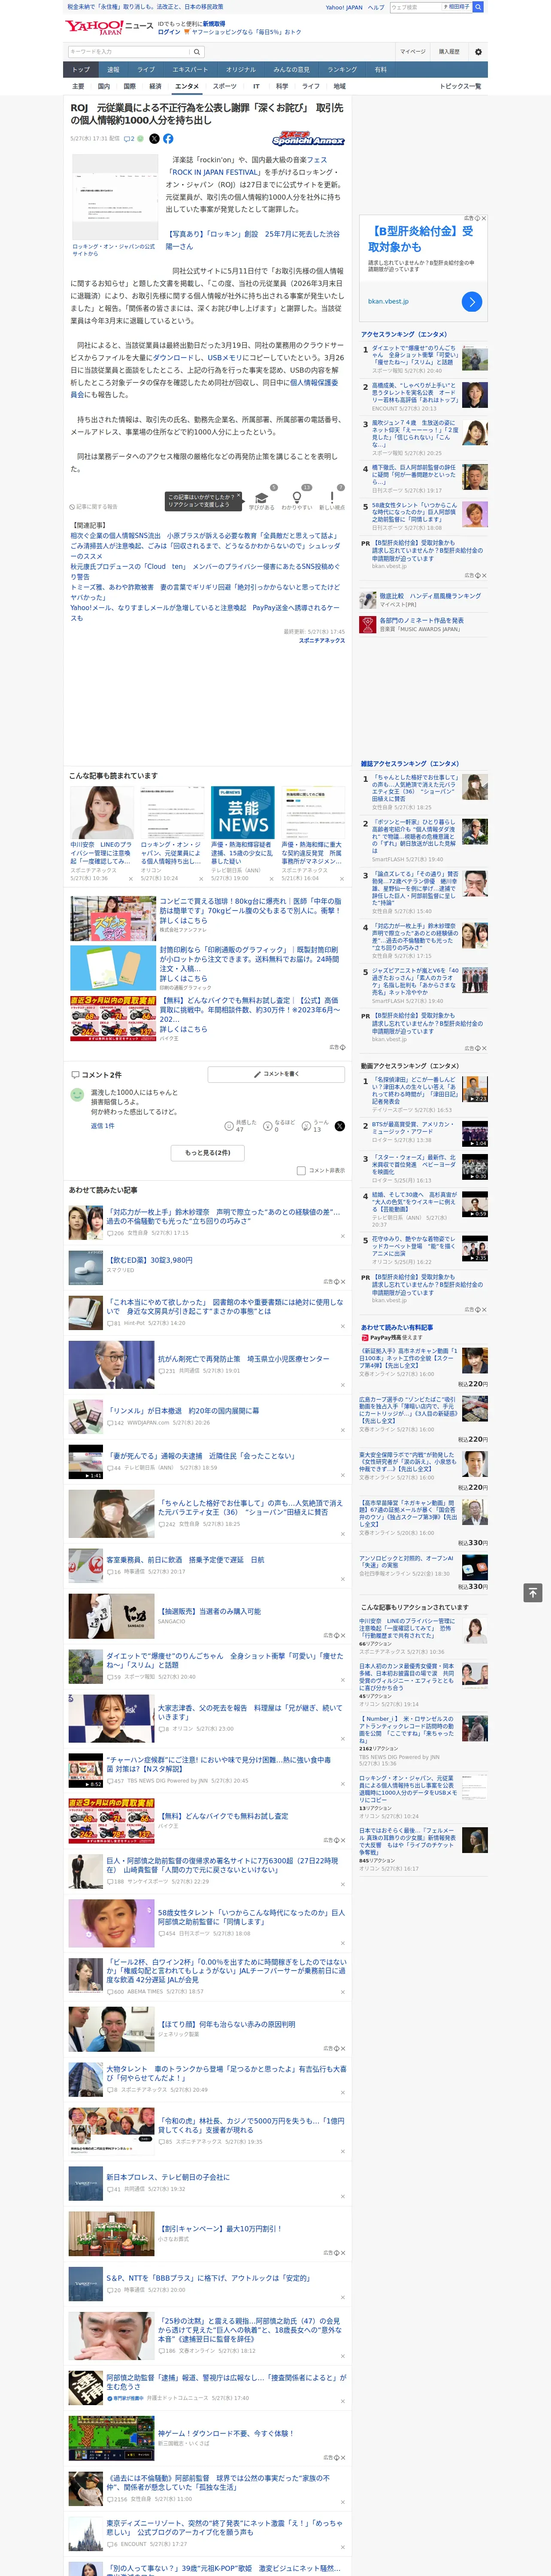Open the みんなの意見 navigation tab

click(291, 70)
